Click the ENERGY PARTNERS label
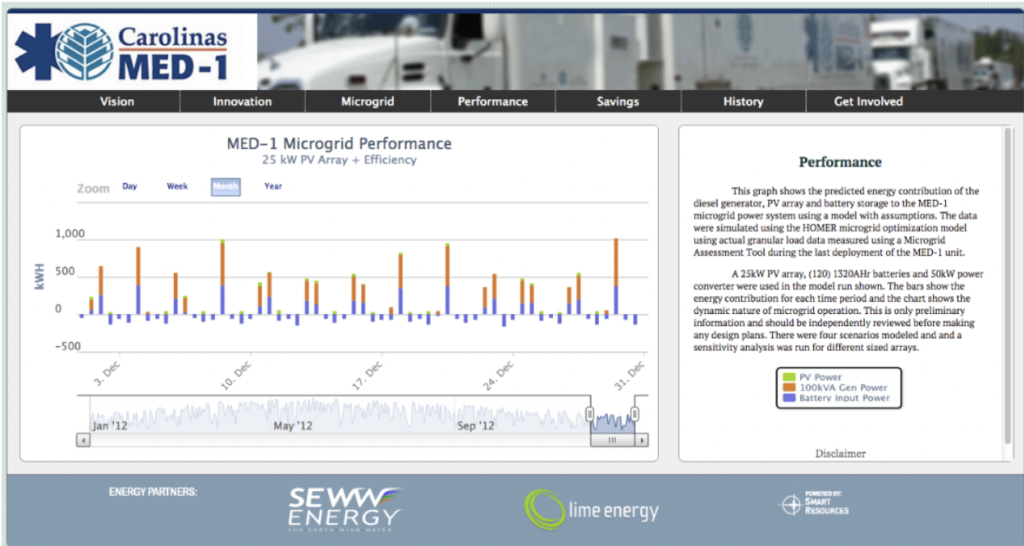This screenshot has height=546, width=1024. coord(153,491)
